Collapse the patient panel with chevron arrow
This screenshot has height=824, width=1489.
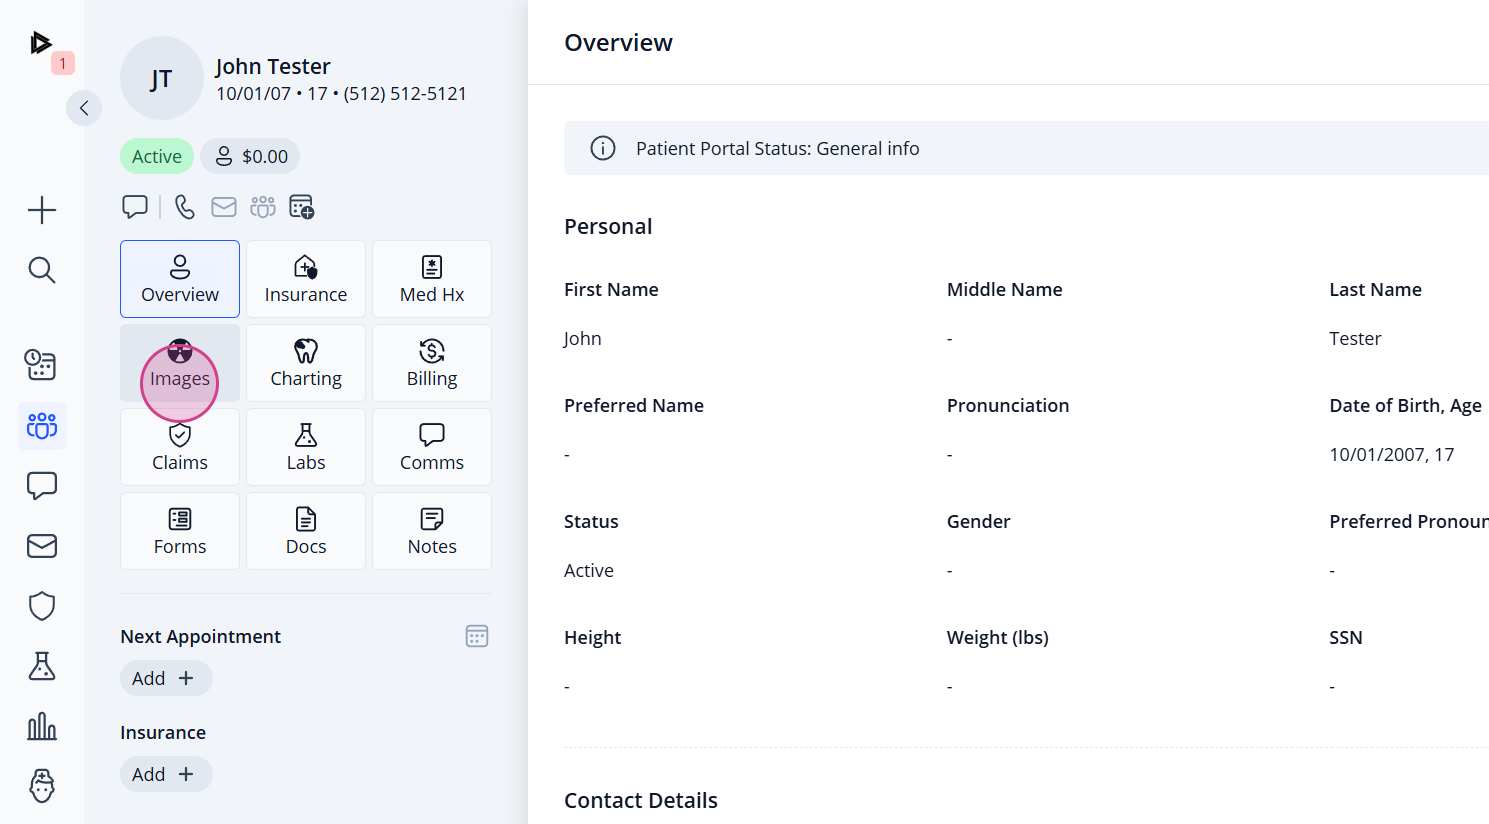click(x=84, y=108)
